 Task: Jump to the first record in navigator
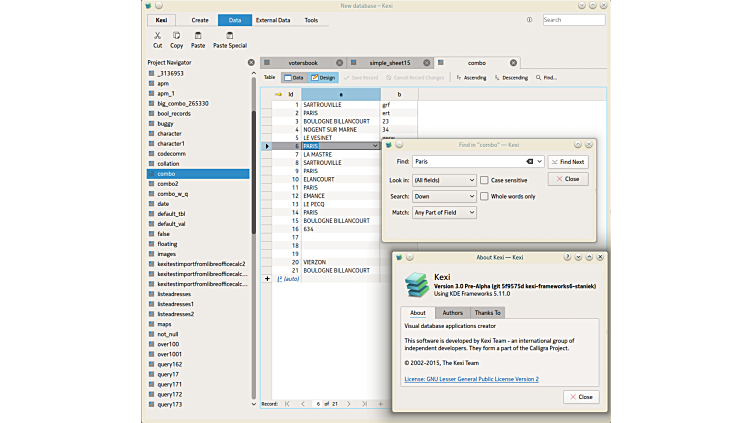287,403
